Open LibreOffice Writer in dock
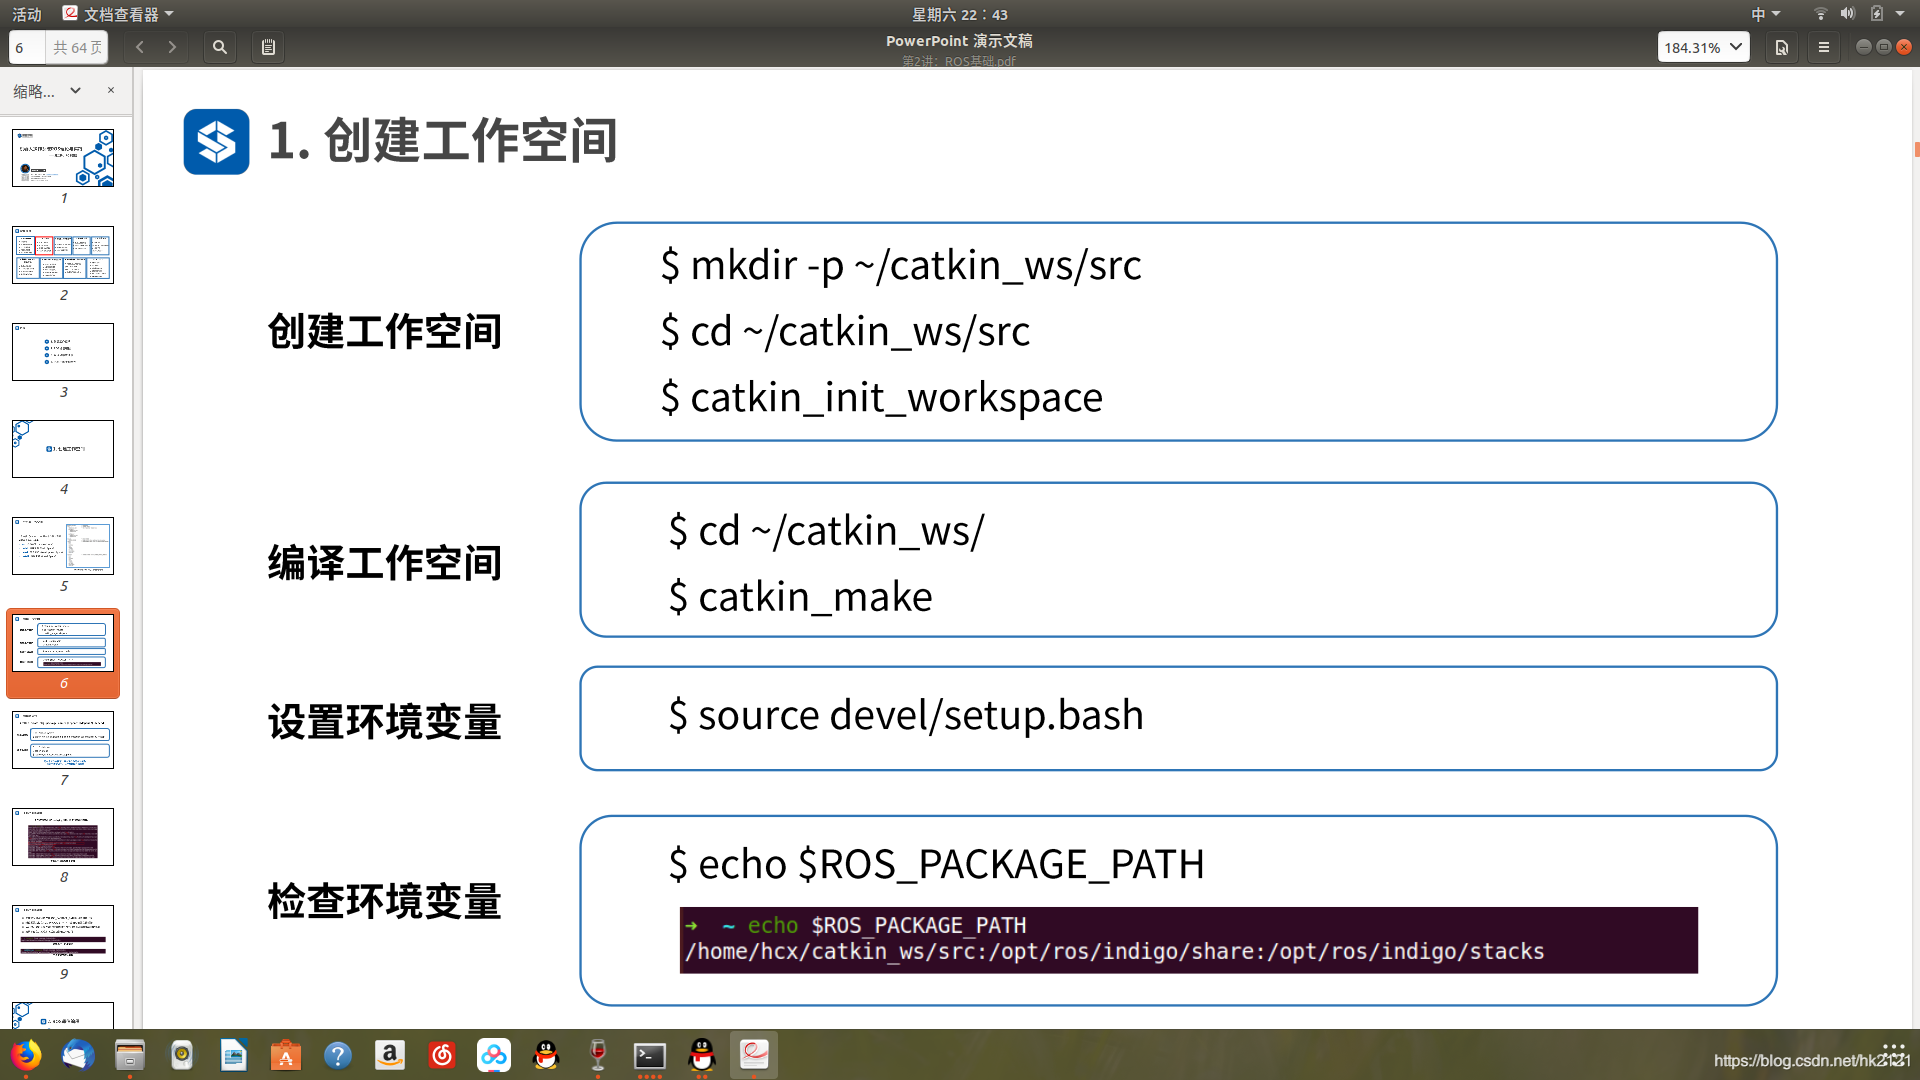The width and height of the screenshot is (1920, 1080). [x=234, y=1055]
